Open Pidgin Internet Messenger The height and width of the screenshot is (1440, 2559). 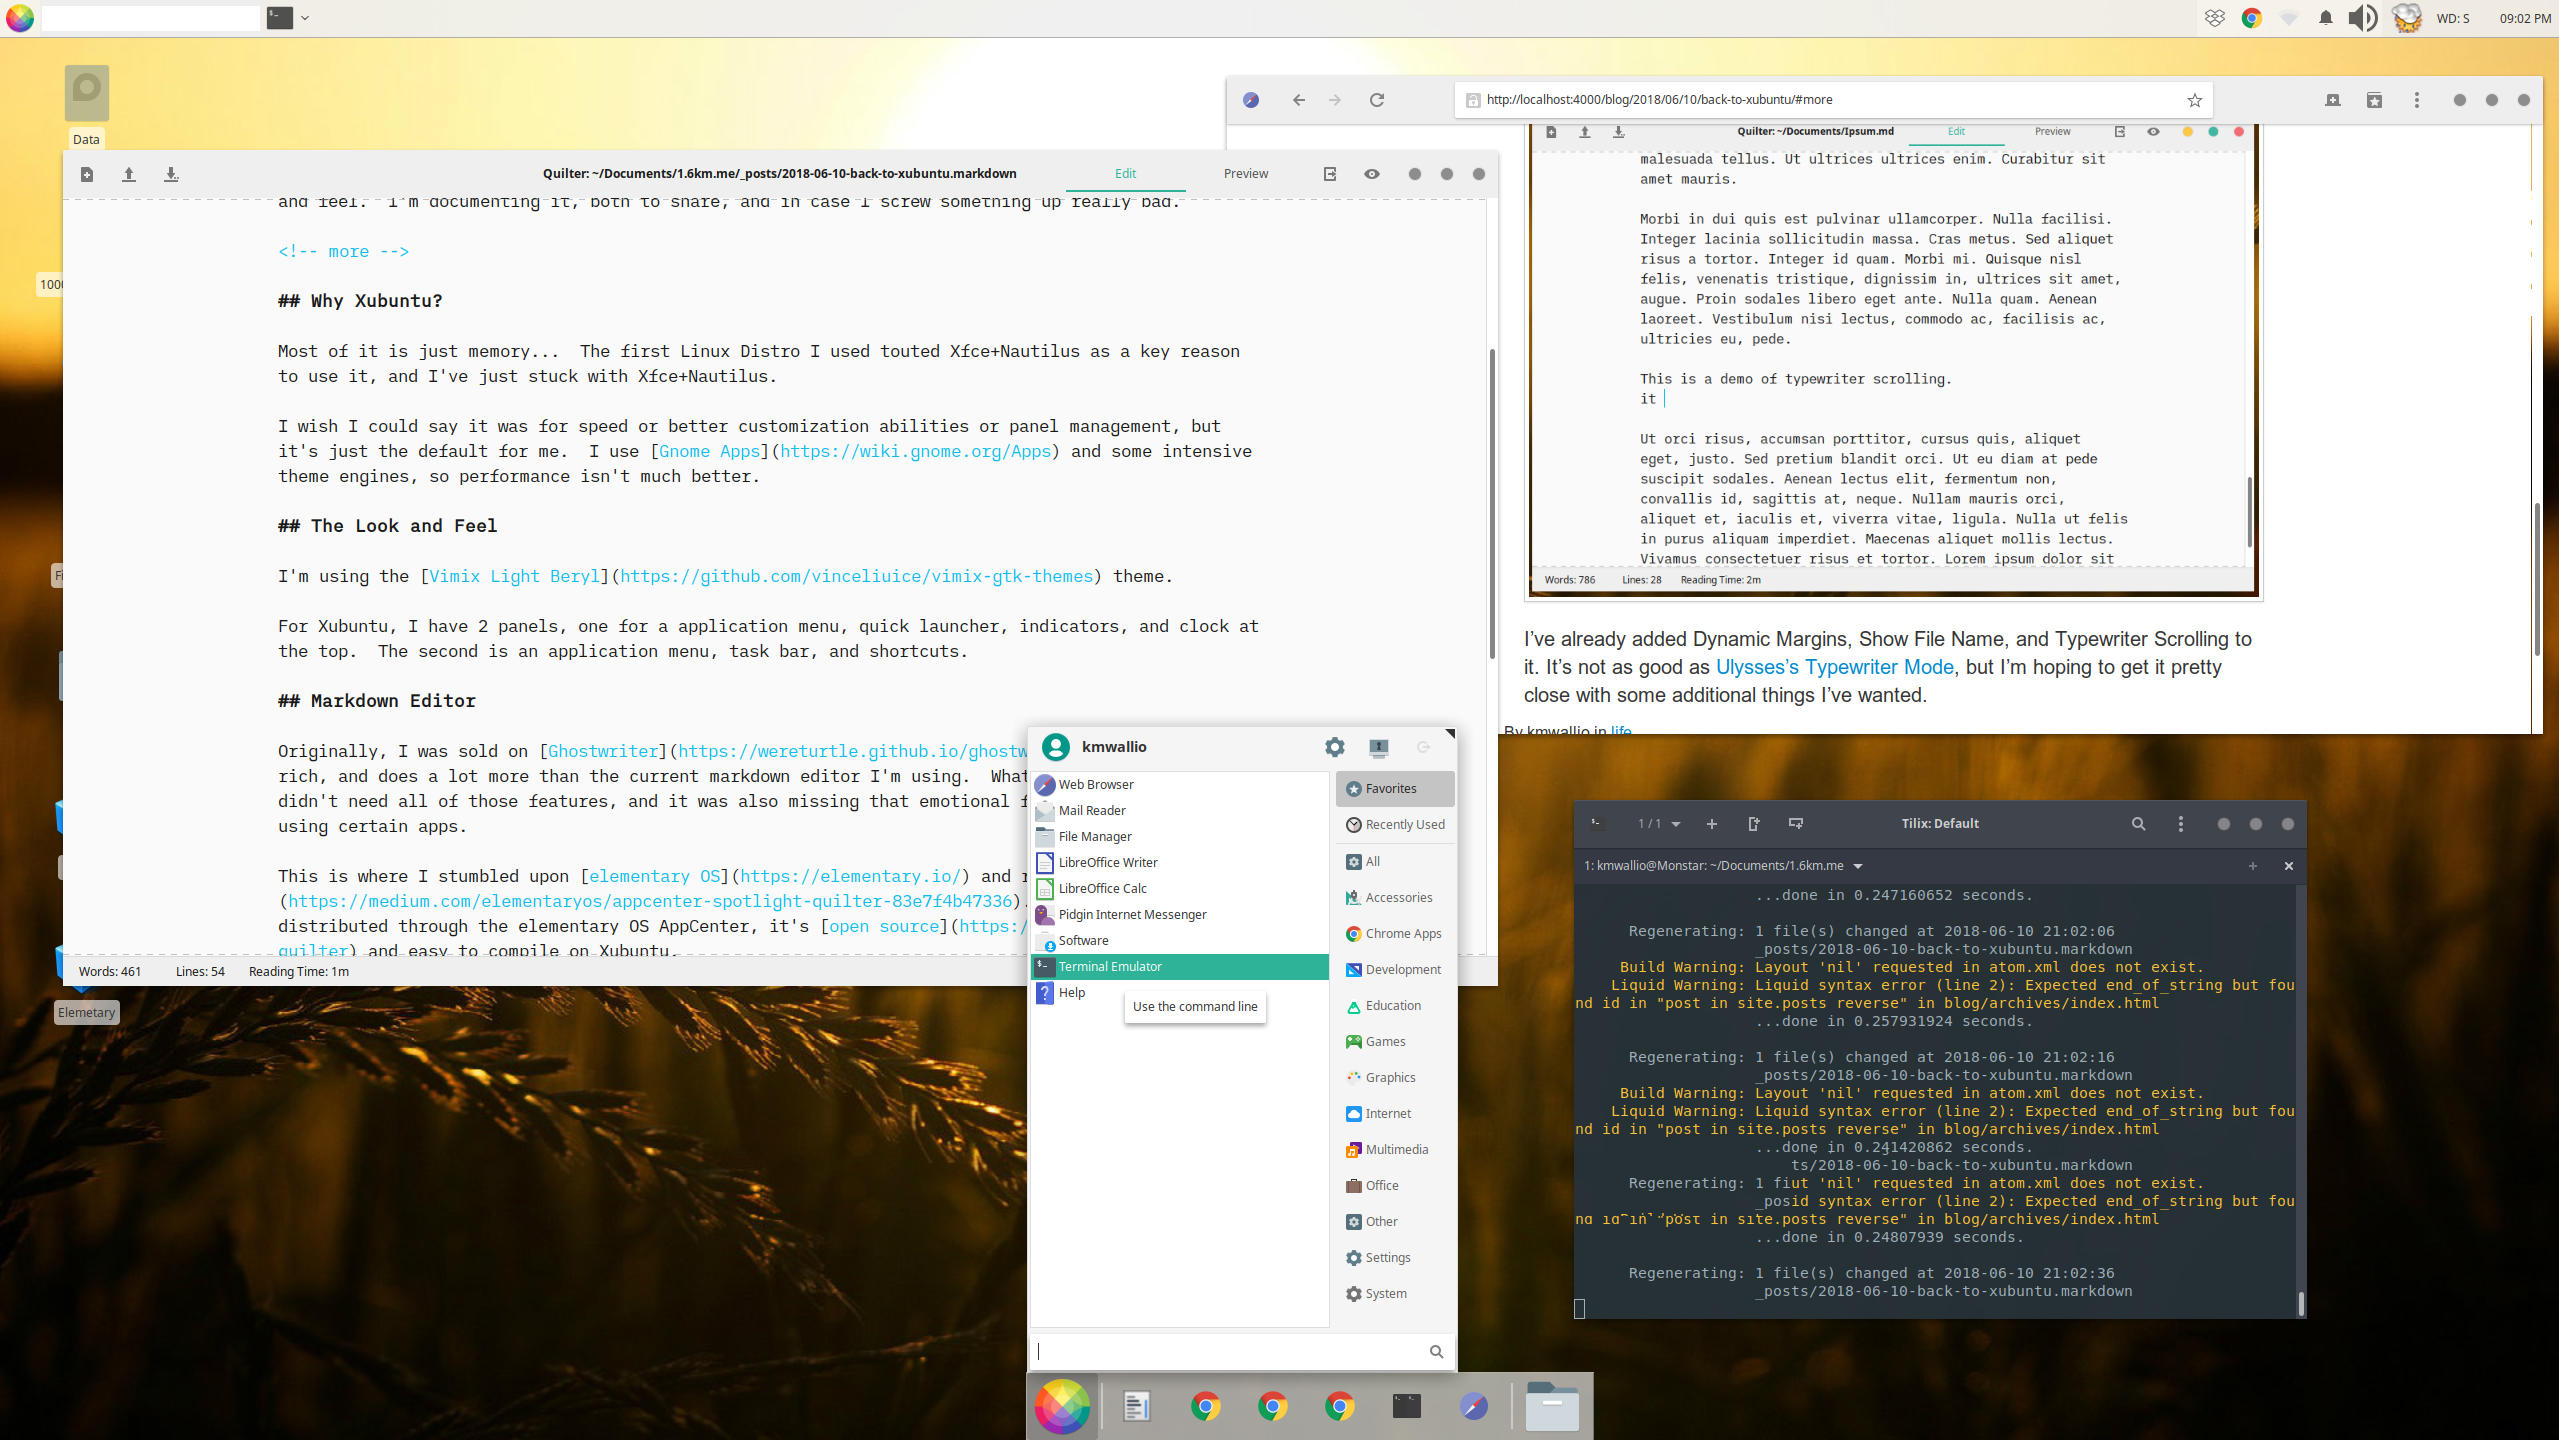pos(1179,915)
